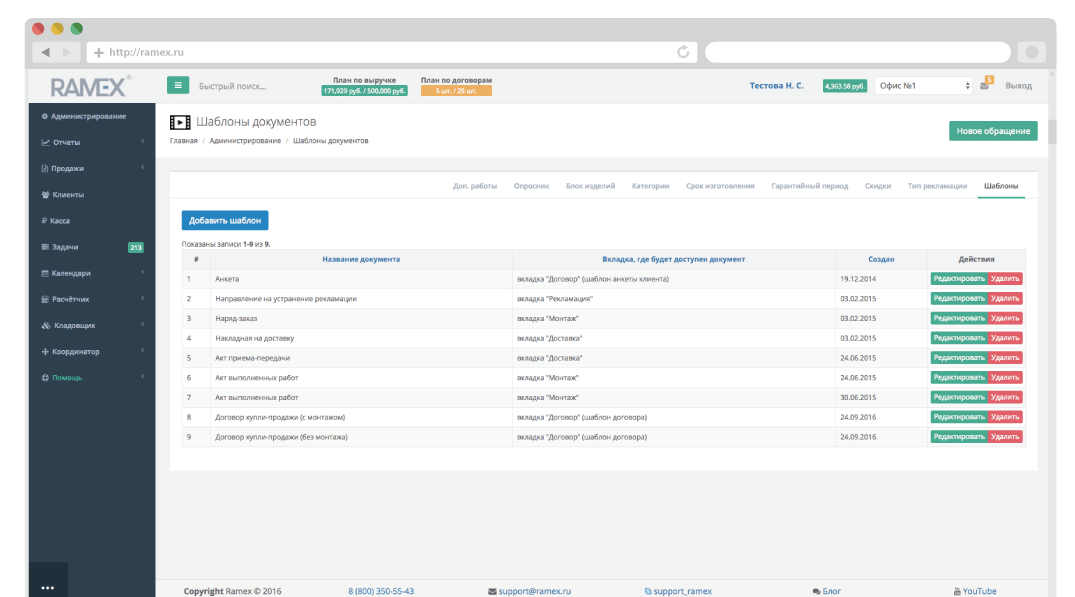Click the Кладовщик sidebar icon

click(46, 326)
